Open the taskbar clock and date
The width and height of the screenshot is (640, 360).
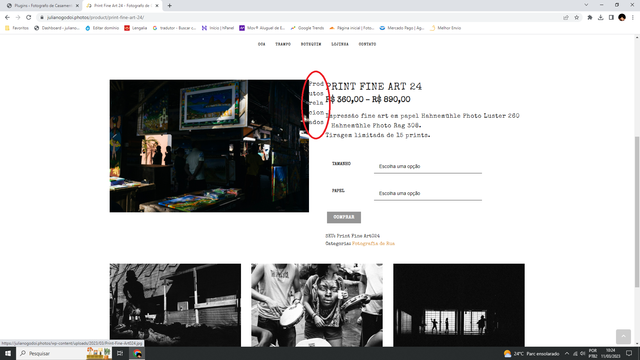[x=611, y=353]
